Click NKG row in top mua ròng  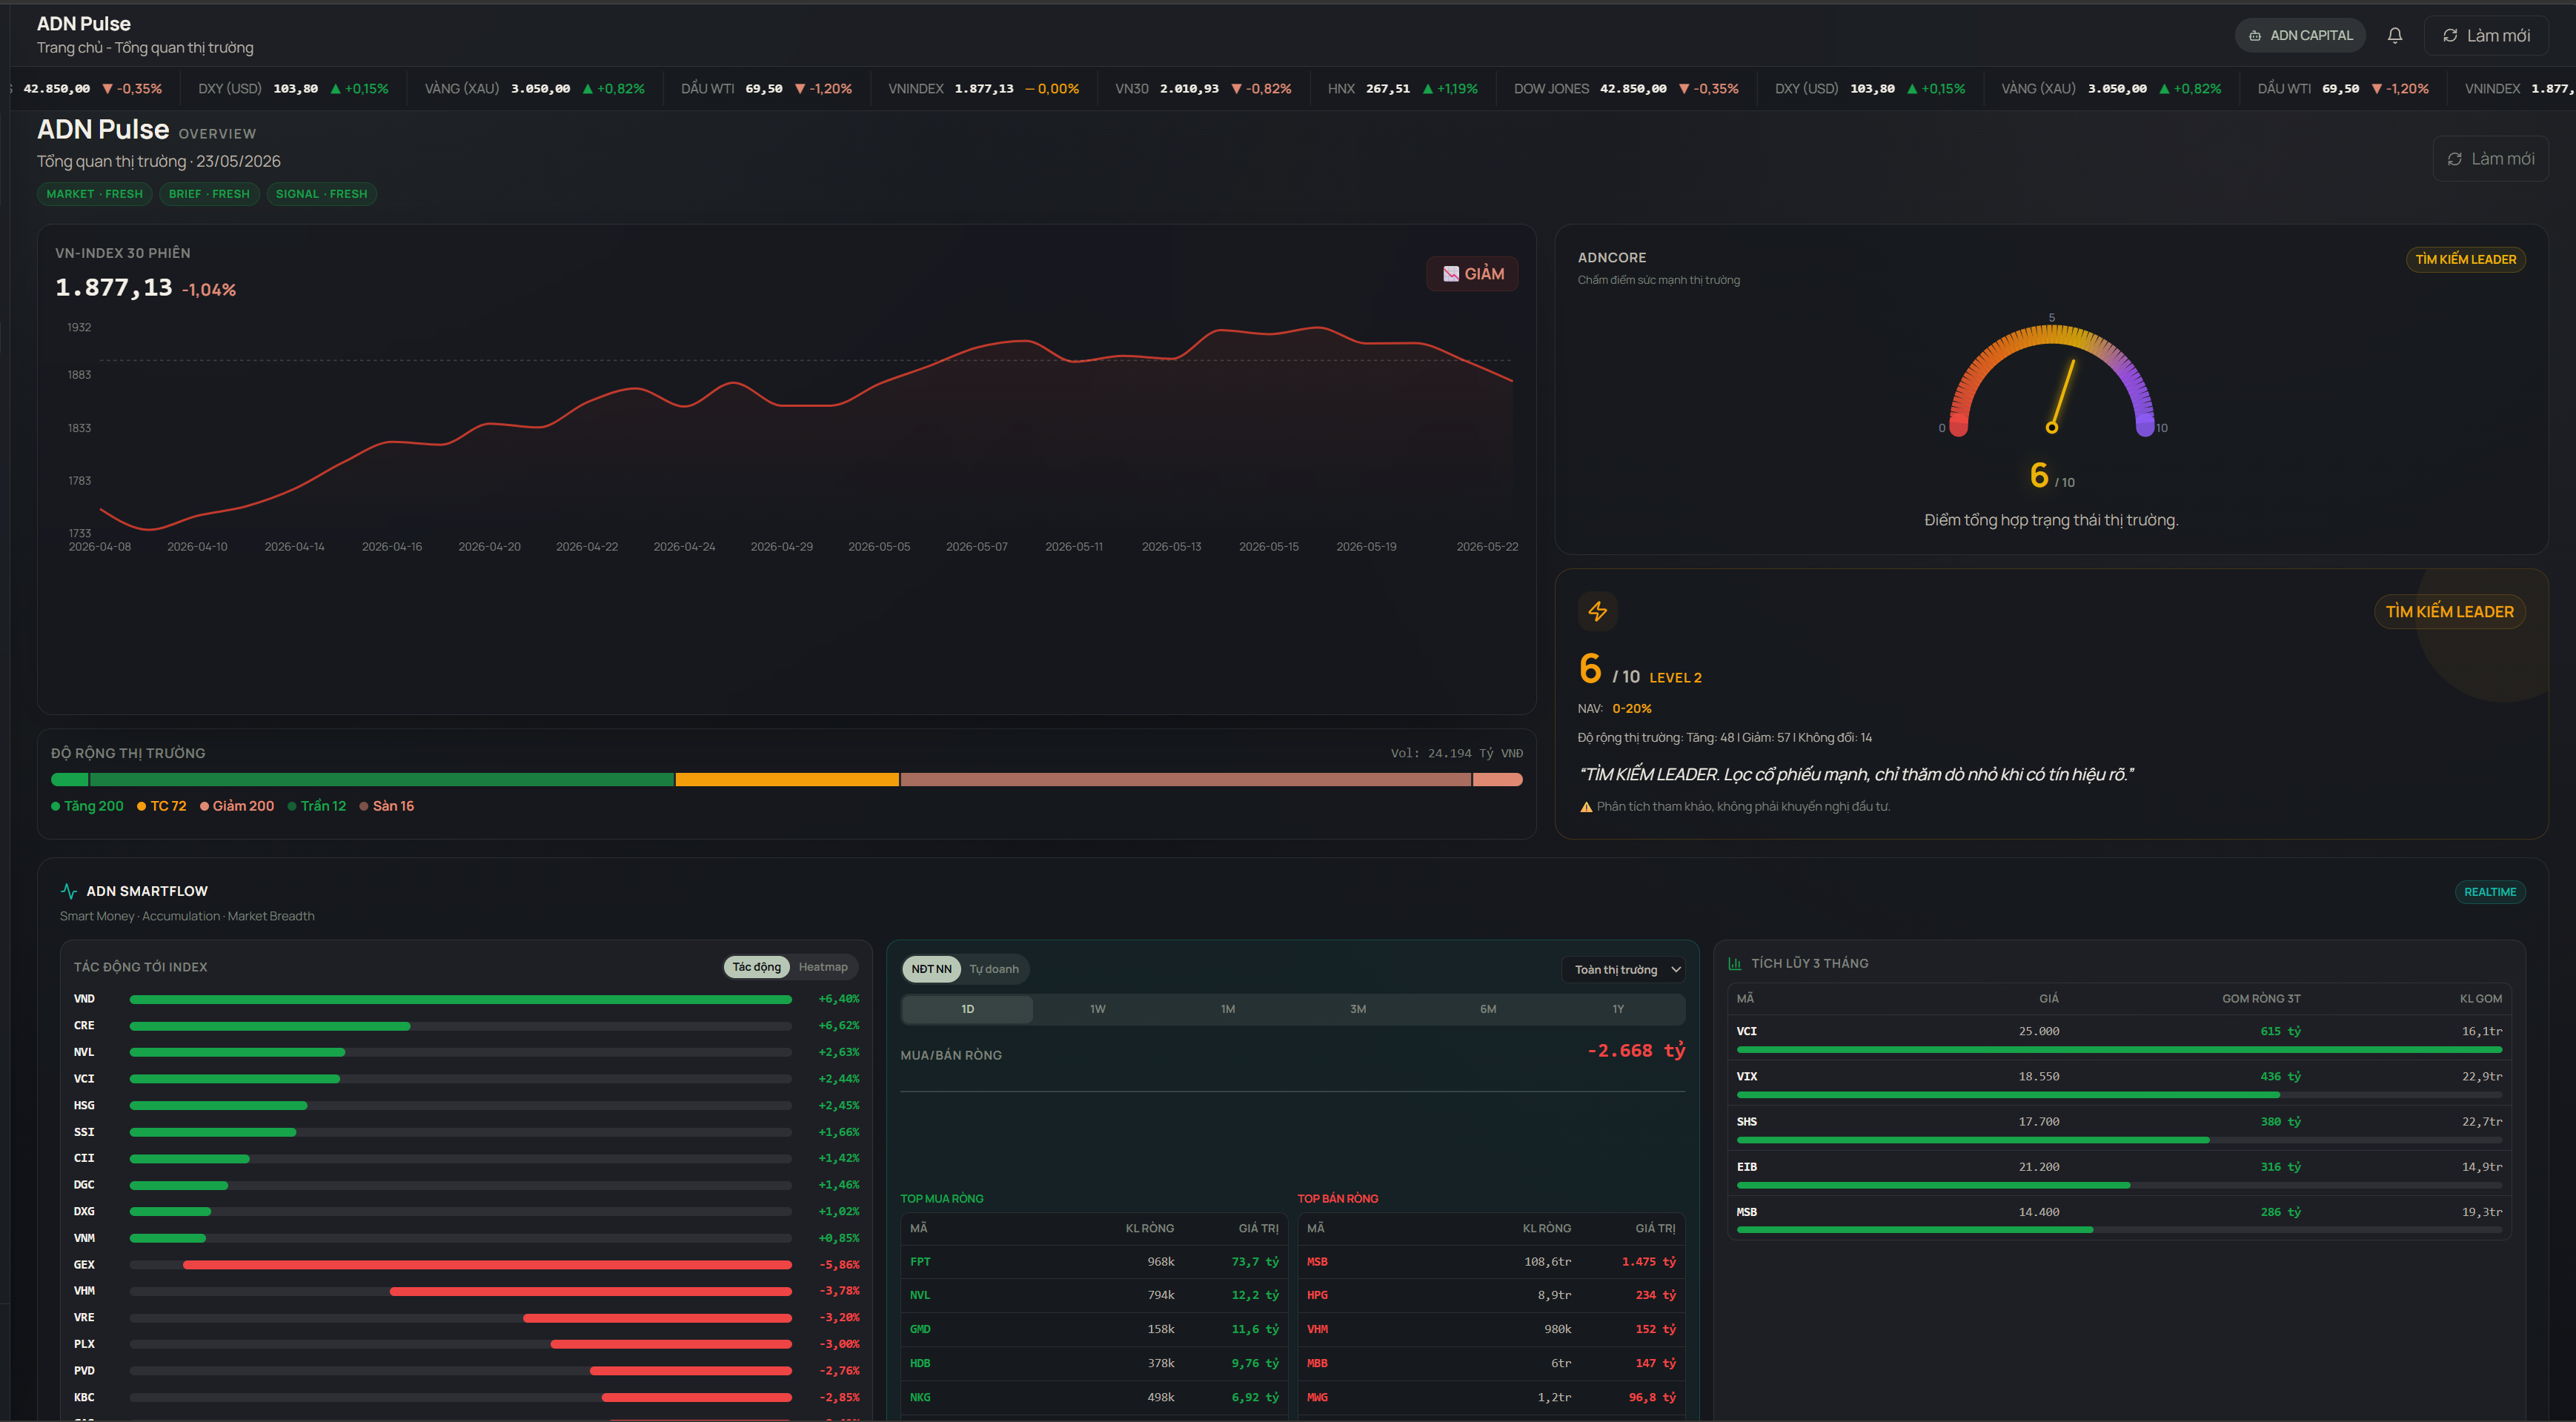point(1094,1397)
